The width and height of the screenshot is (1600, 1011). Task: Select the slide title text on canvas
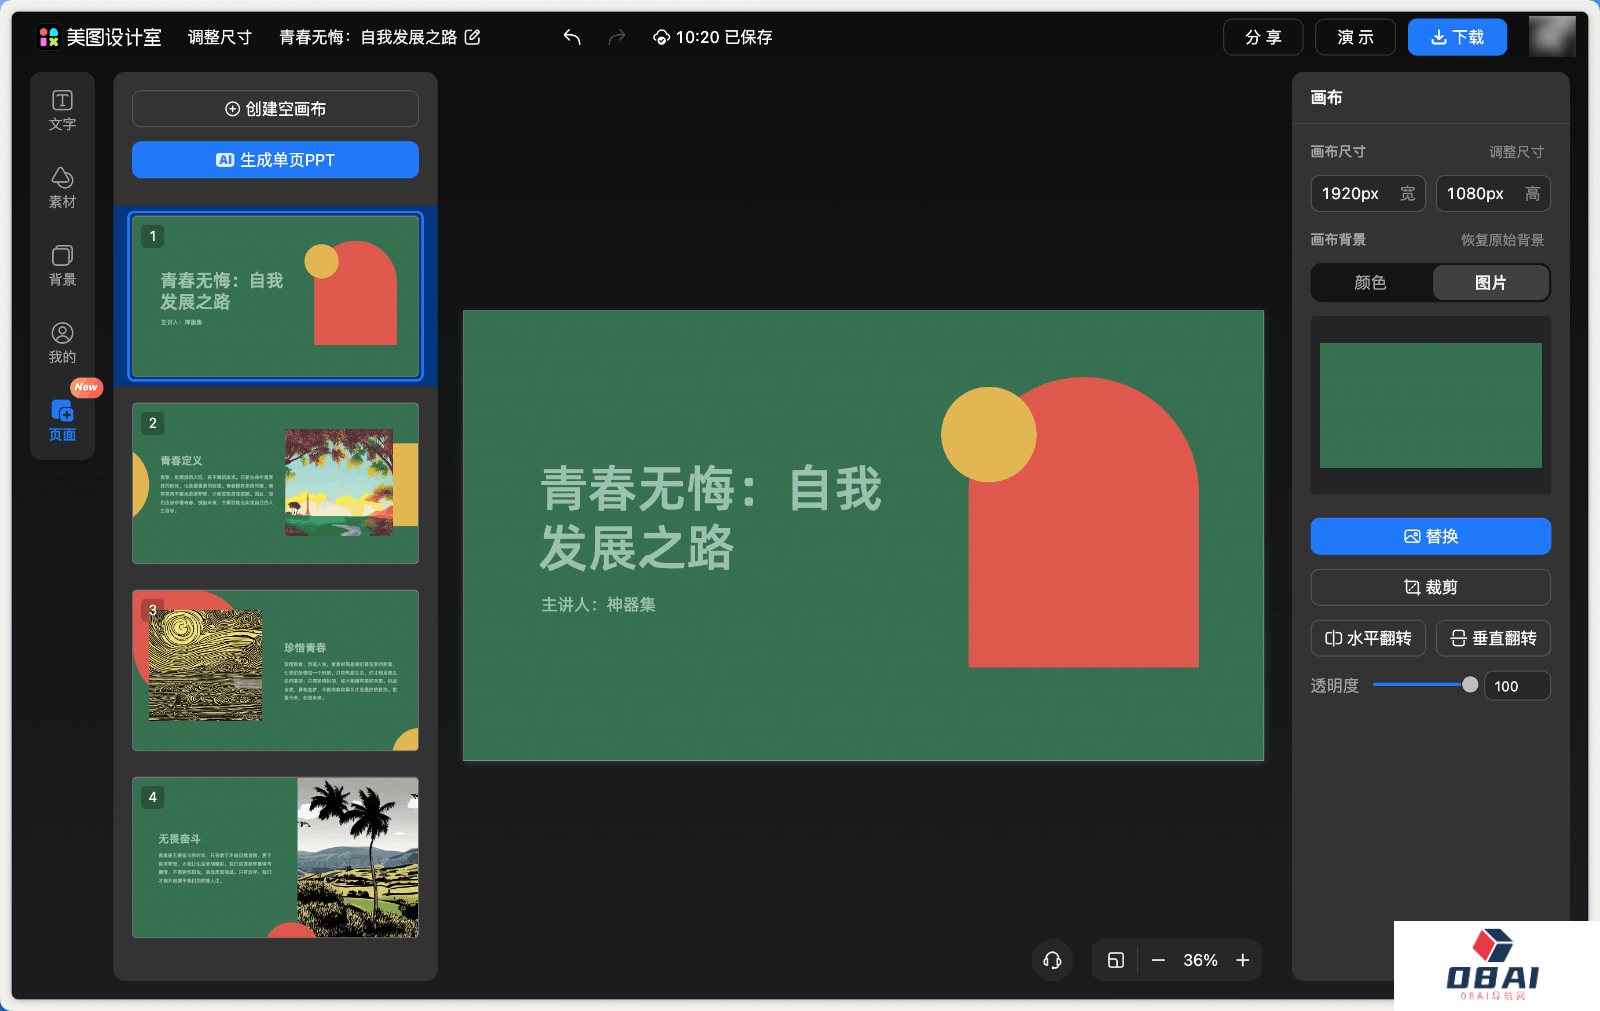click(711, 518)
